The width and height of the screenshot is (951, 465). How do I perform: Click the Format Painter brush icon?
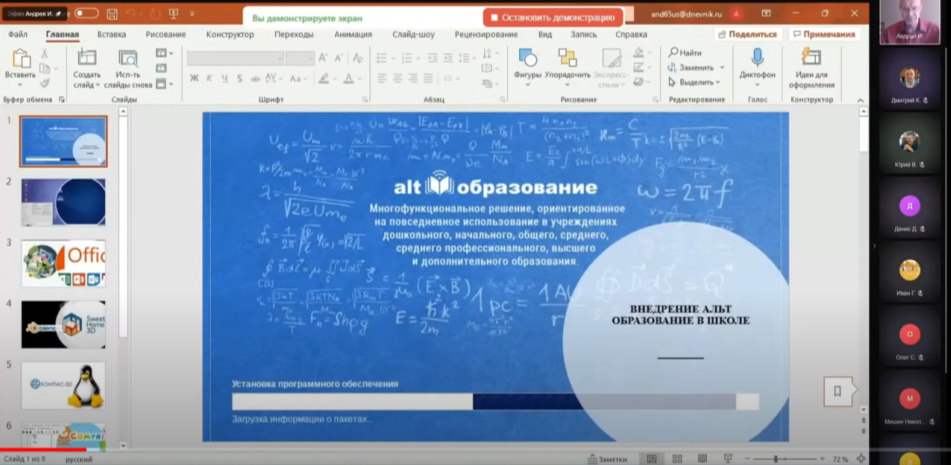[44, 82]
